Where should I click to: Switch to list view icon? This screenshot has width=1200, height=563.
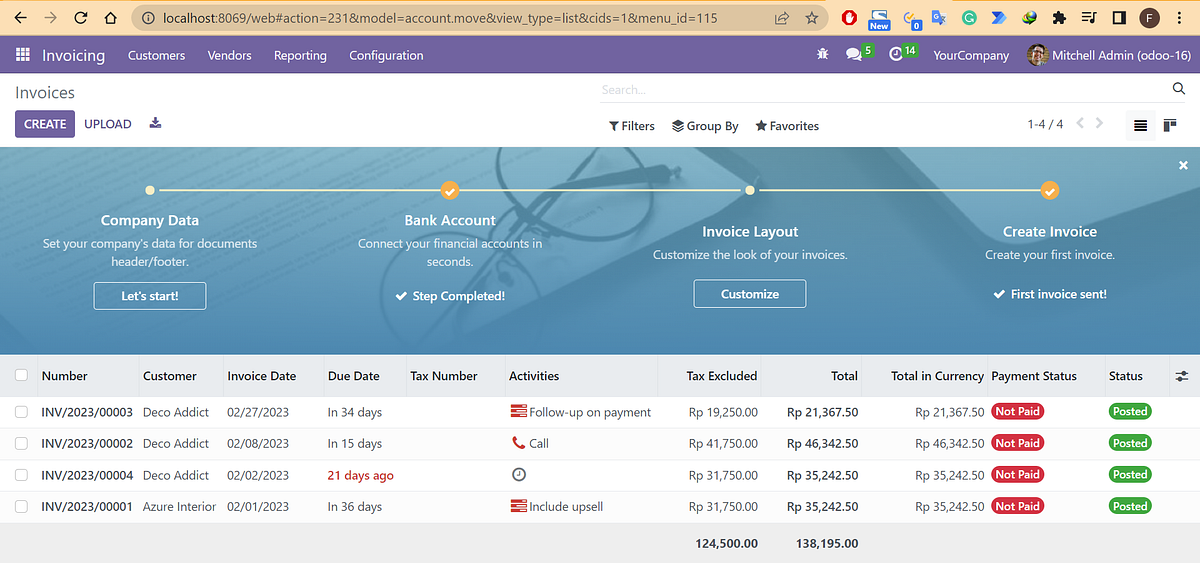click(x=1140, y=125)
